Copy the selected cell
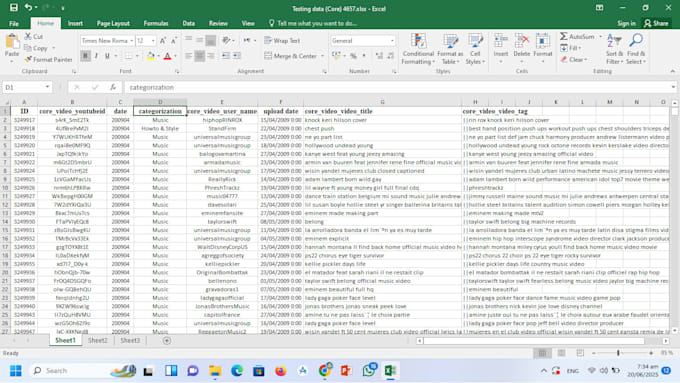This screenshot has height=383, width=680. pyautogui.click(x=36, y=48)
